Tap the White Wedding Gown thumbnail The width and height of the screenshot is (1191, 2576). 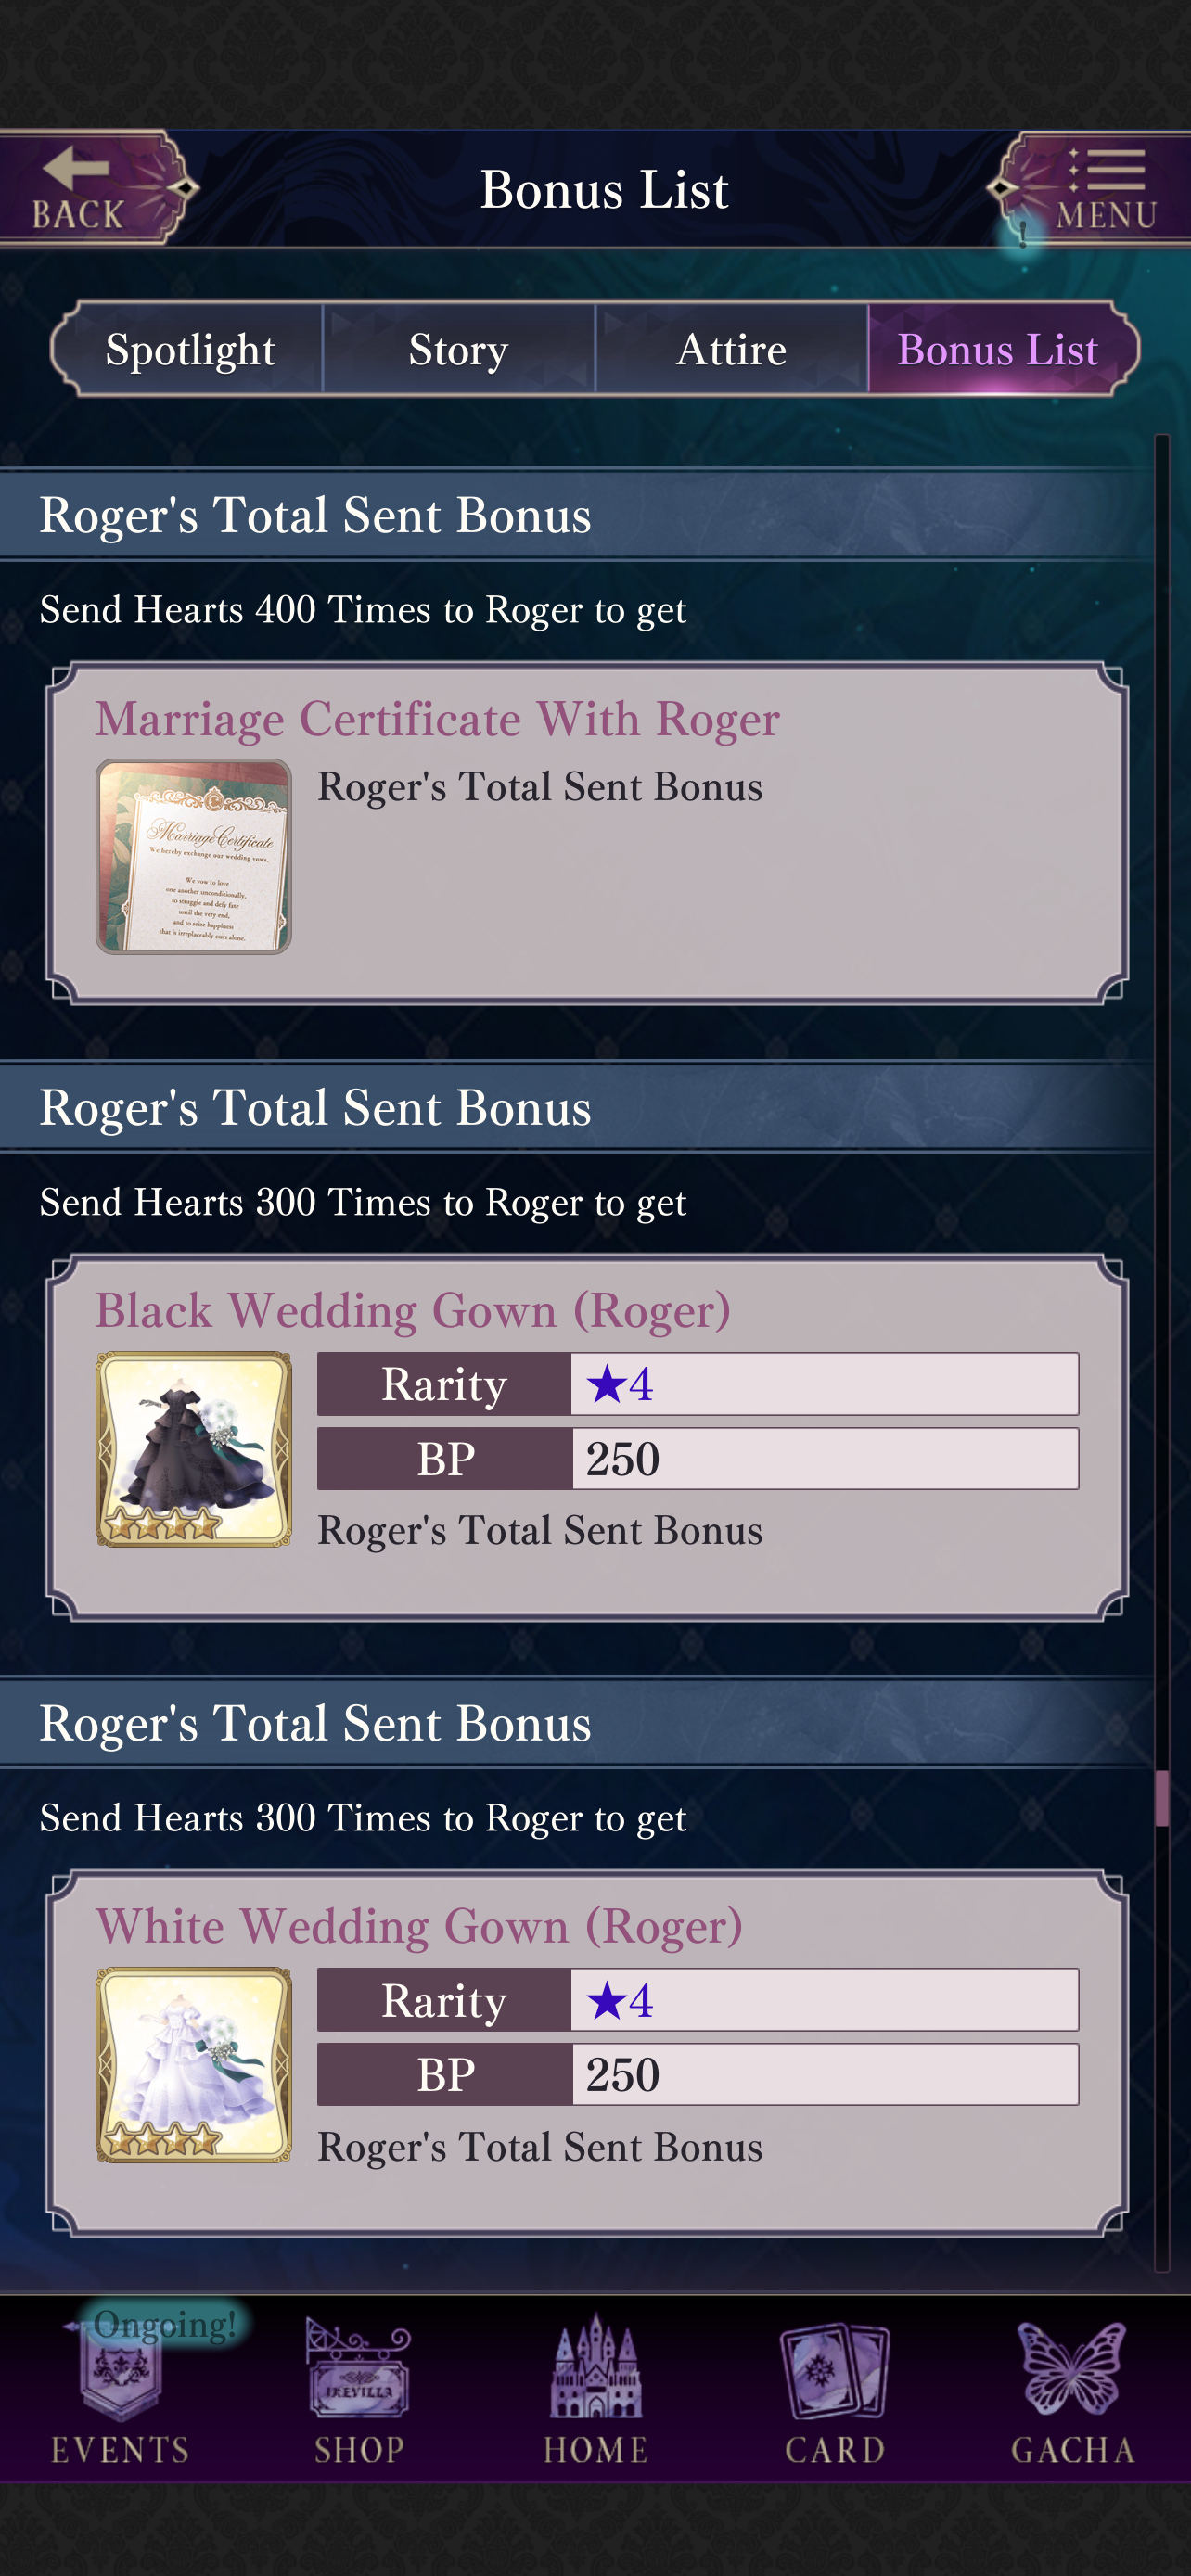[x=193, y=2065]
